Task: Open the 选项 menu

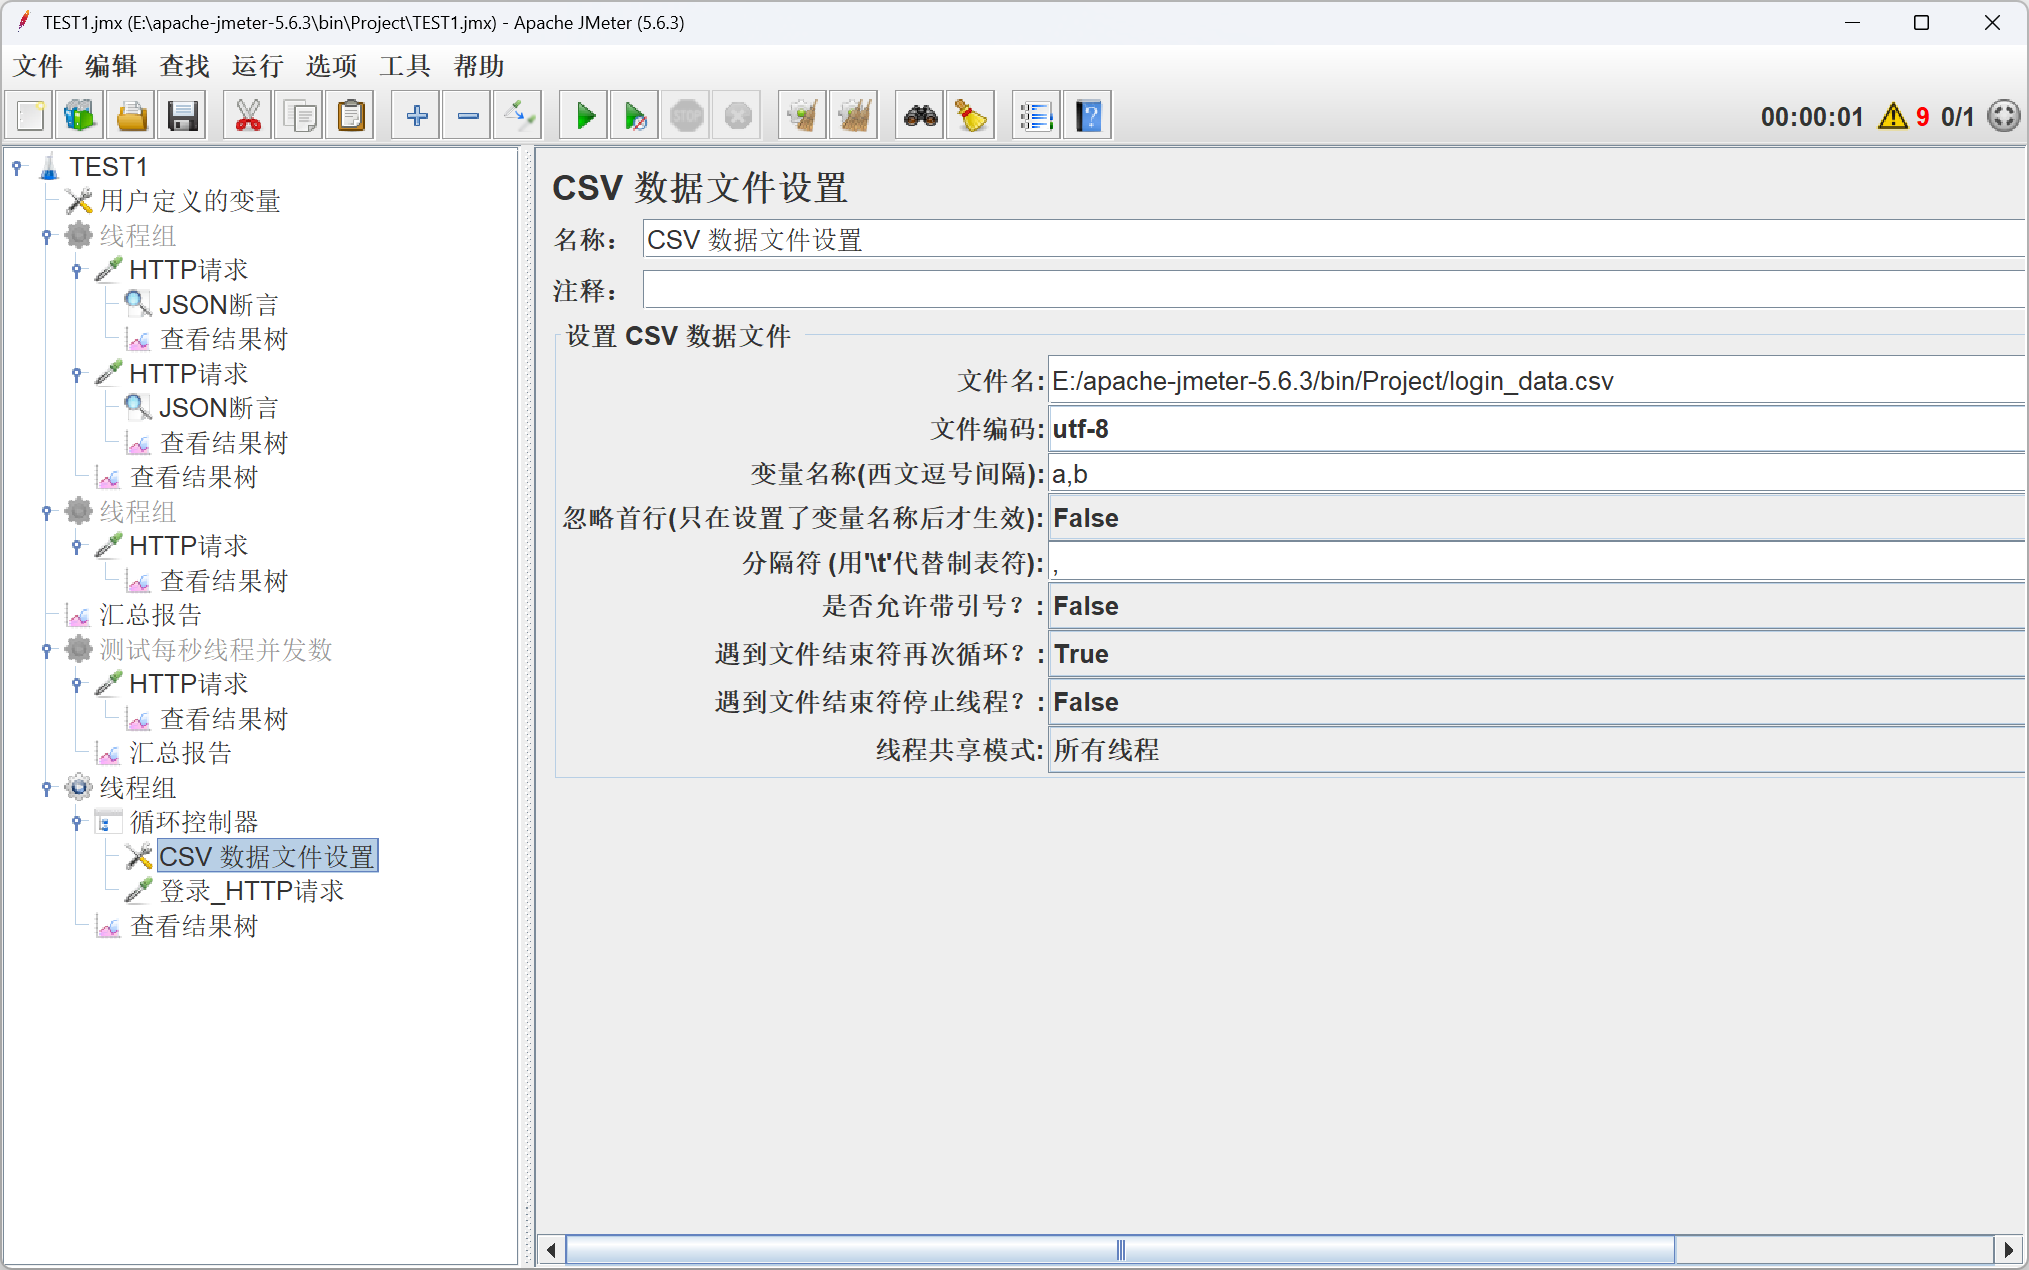Action: (x=332, y=66)
